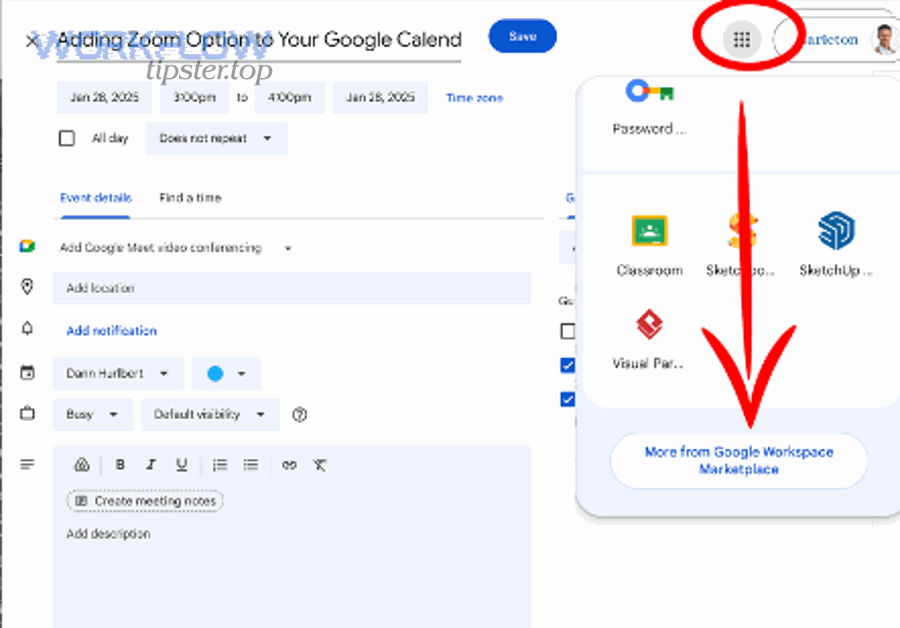Insert a numbered list in description
900x628 pixels.
pyautogui.click(x=220, y=465)
